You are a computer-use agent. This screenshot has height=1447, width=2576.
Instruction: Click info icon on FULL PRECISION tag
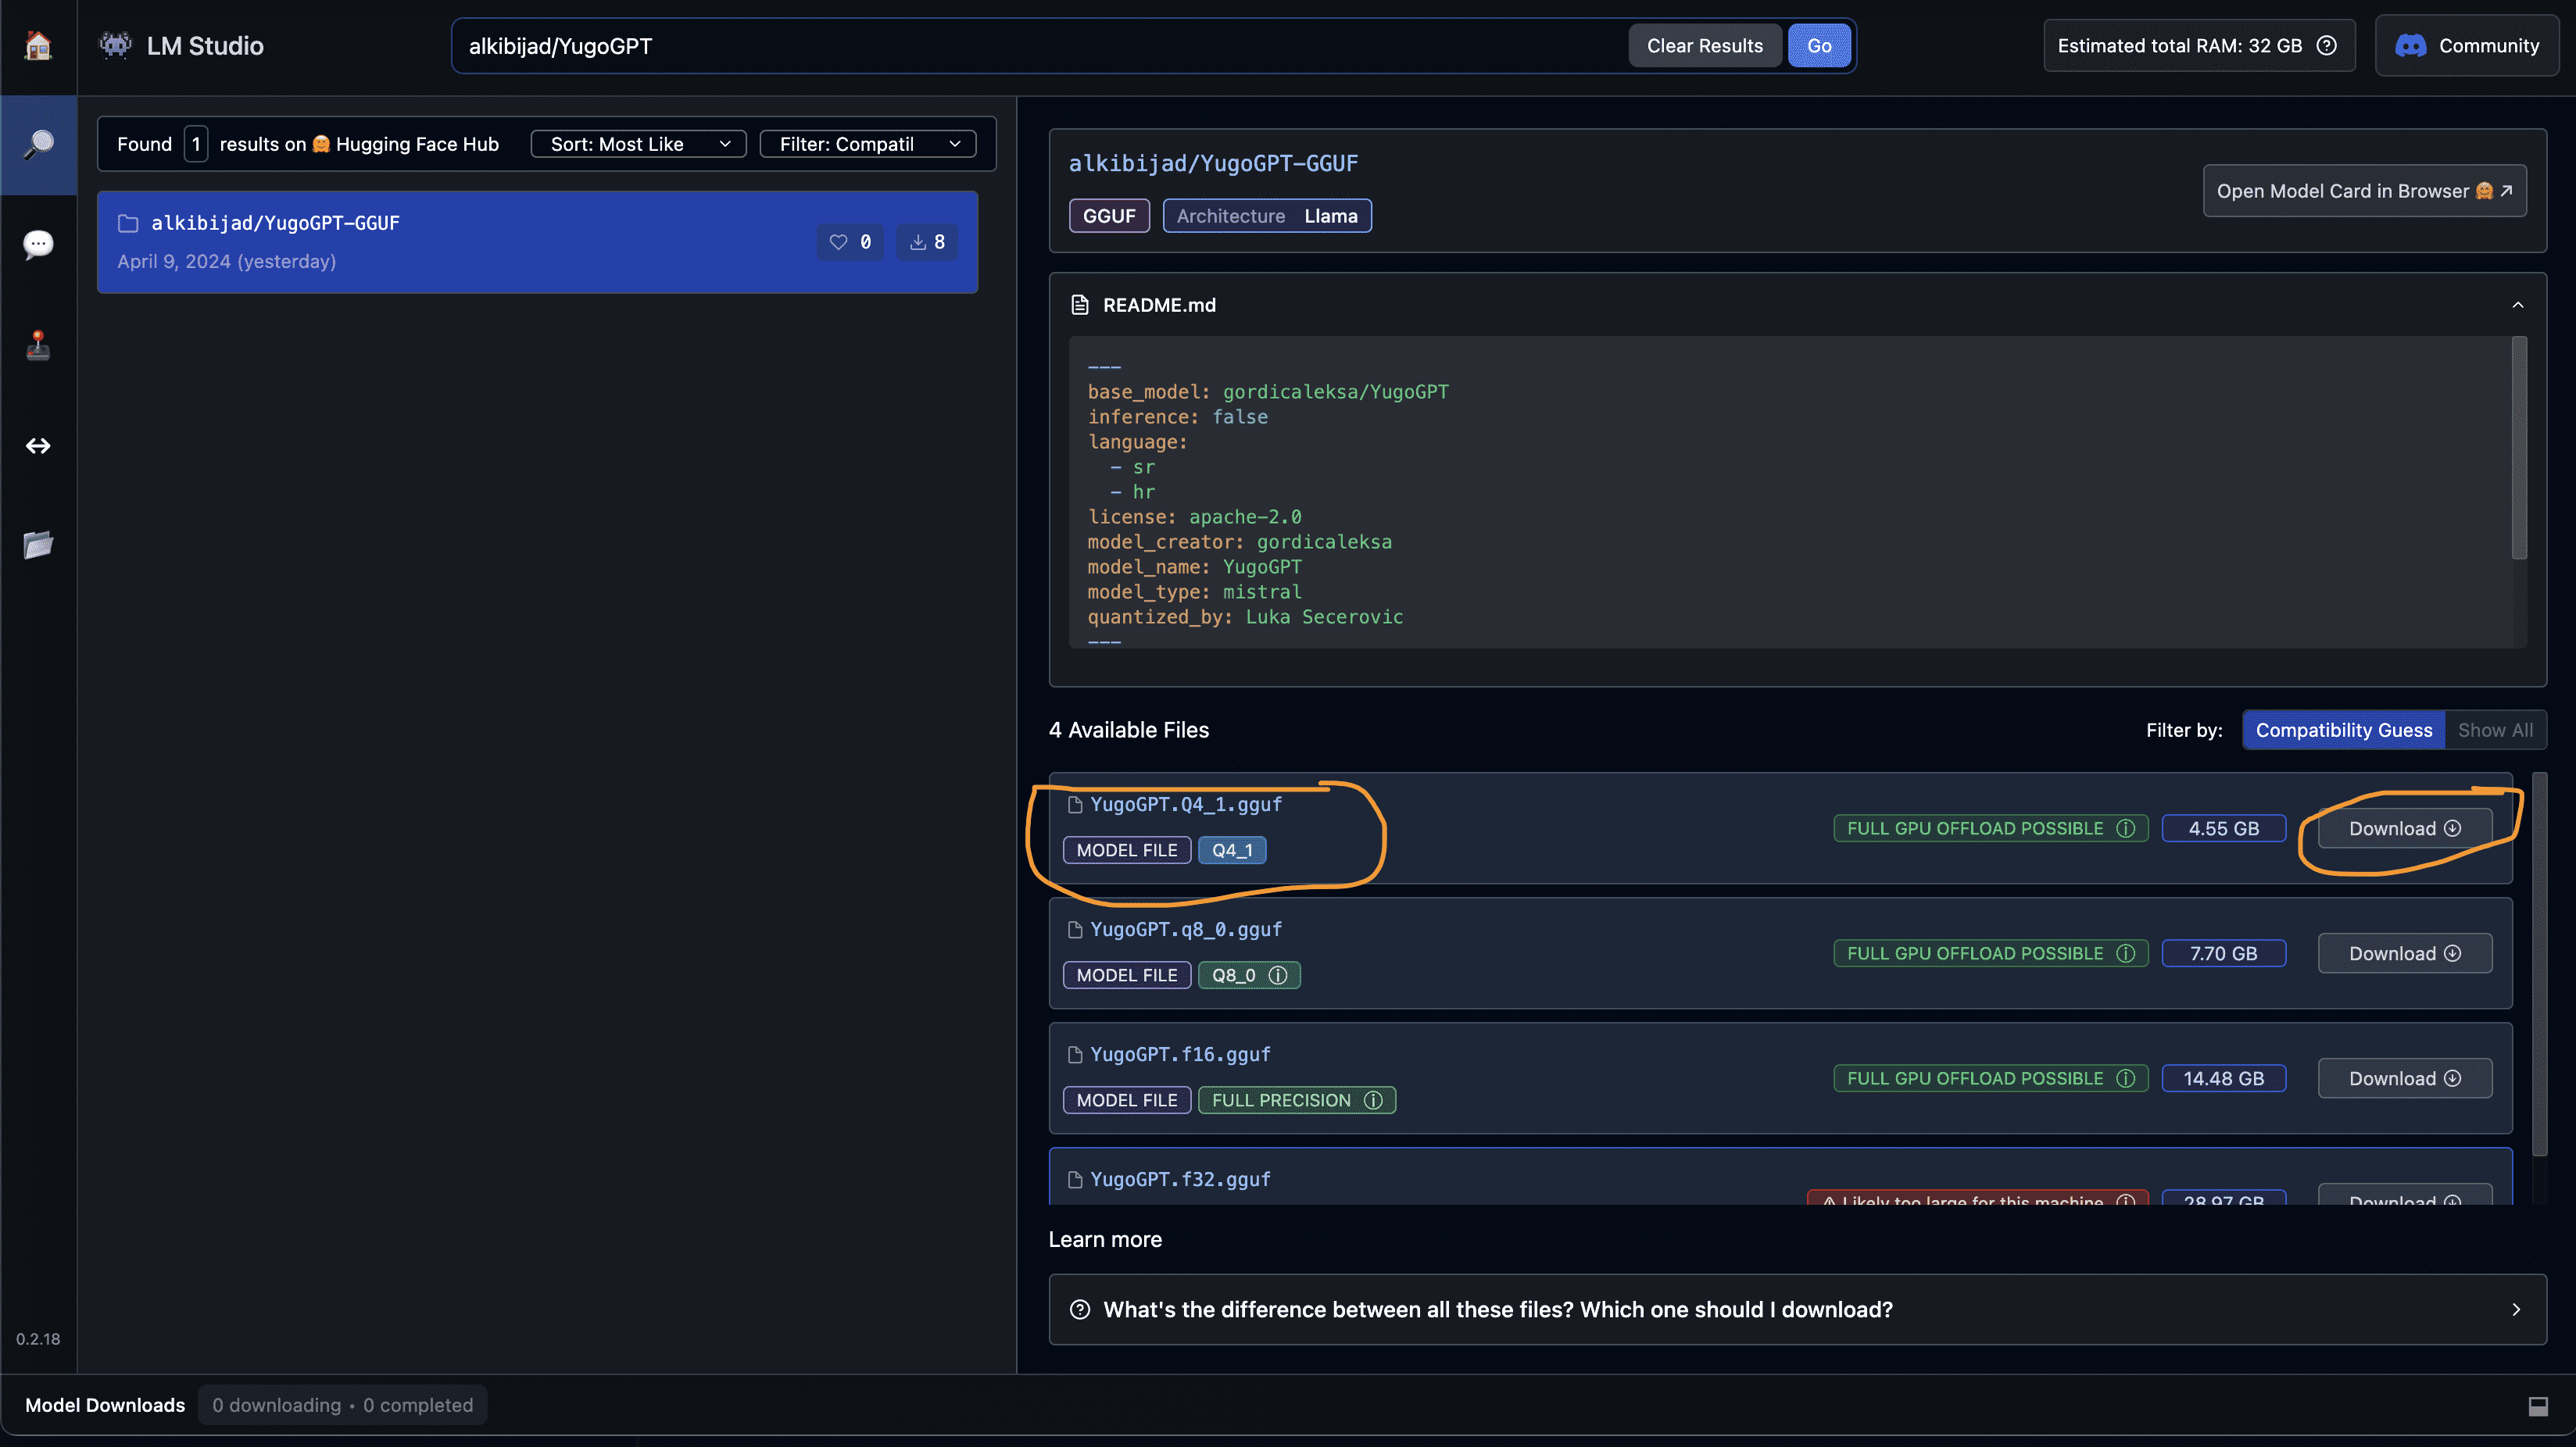pos(1373,1101)
